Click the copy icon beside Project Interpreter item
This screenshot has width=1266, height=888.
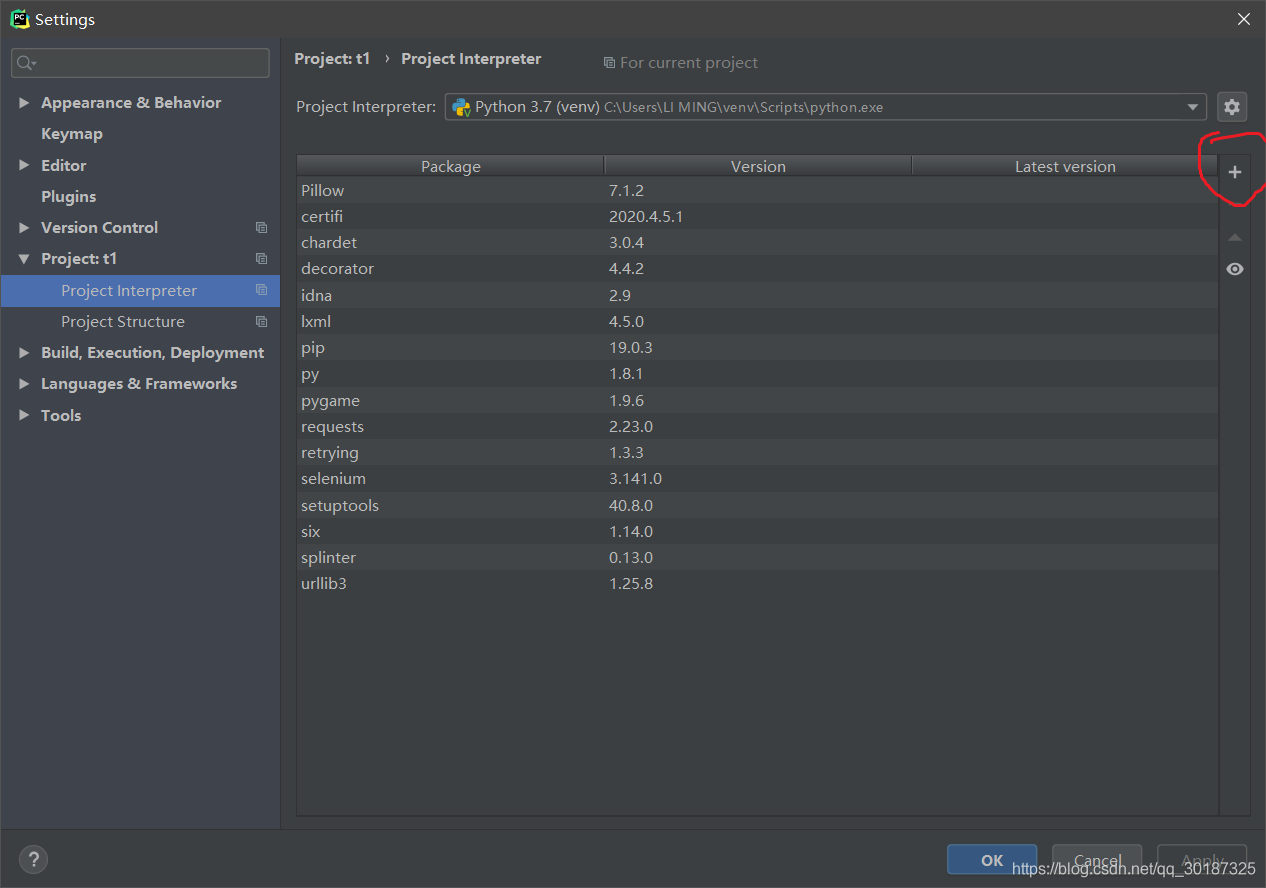pos(262,290)
